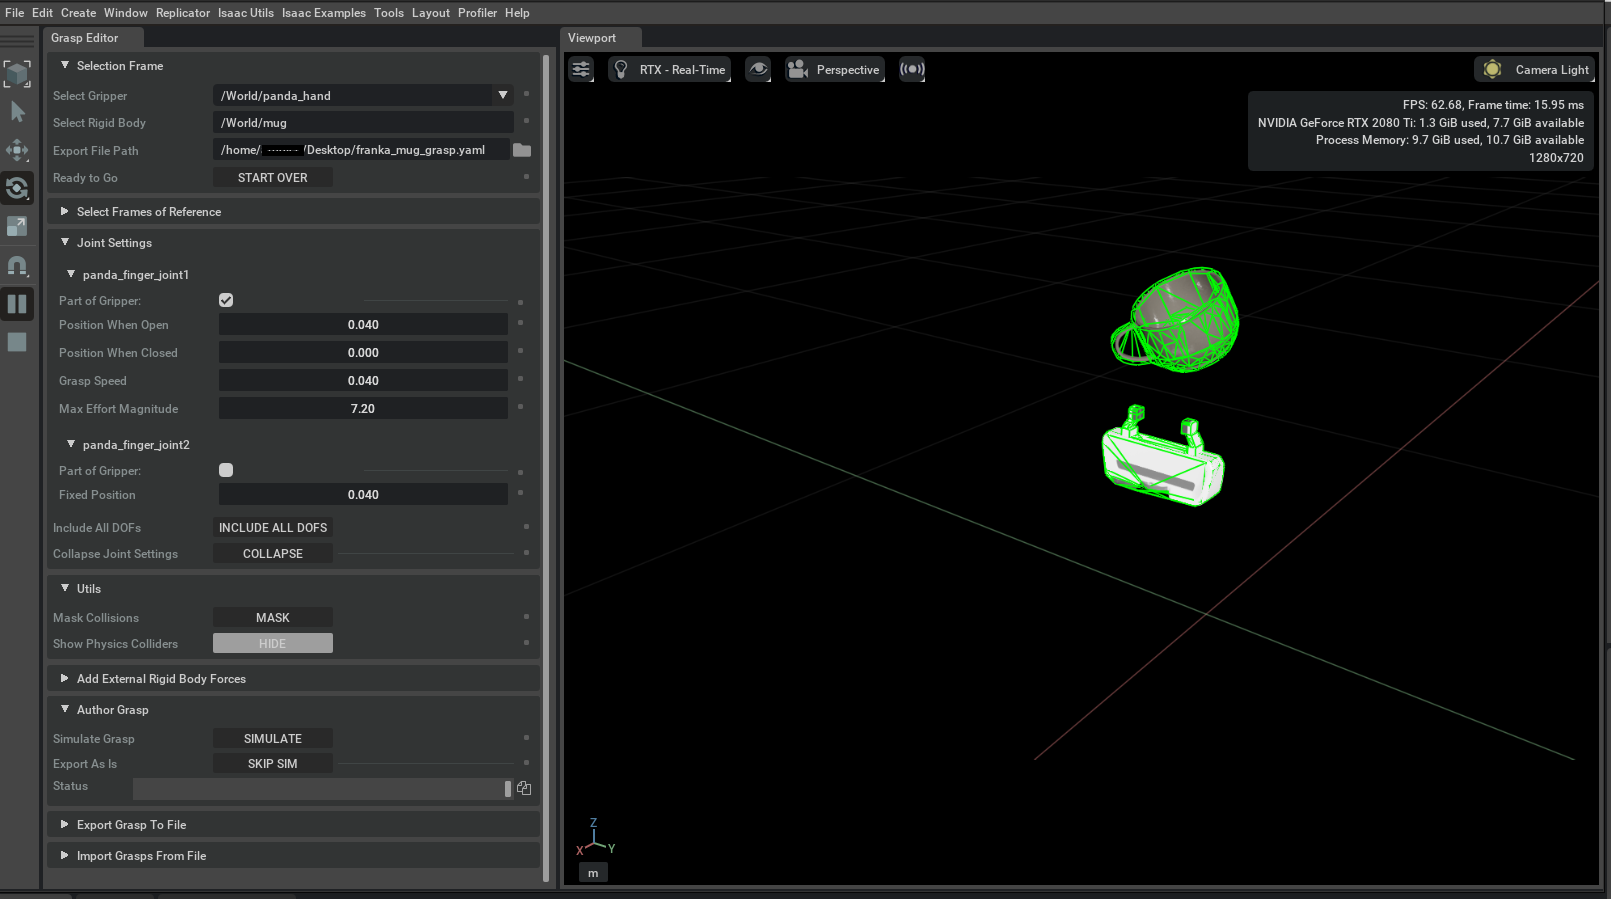Screen dimensions: 1611x899
Task: Activate the Rotate tool
Action: [17, 188]
